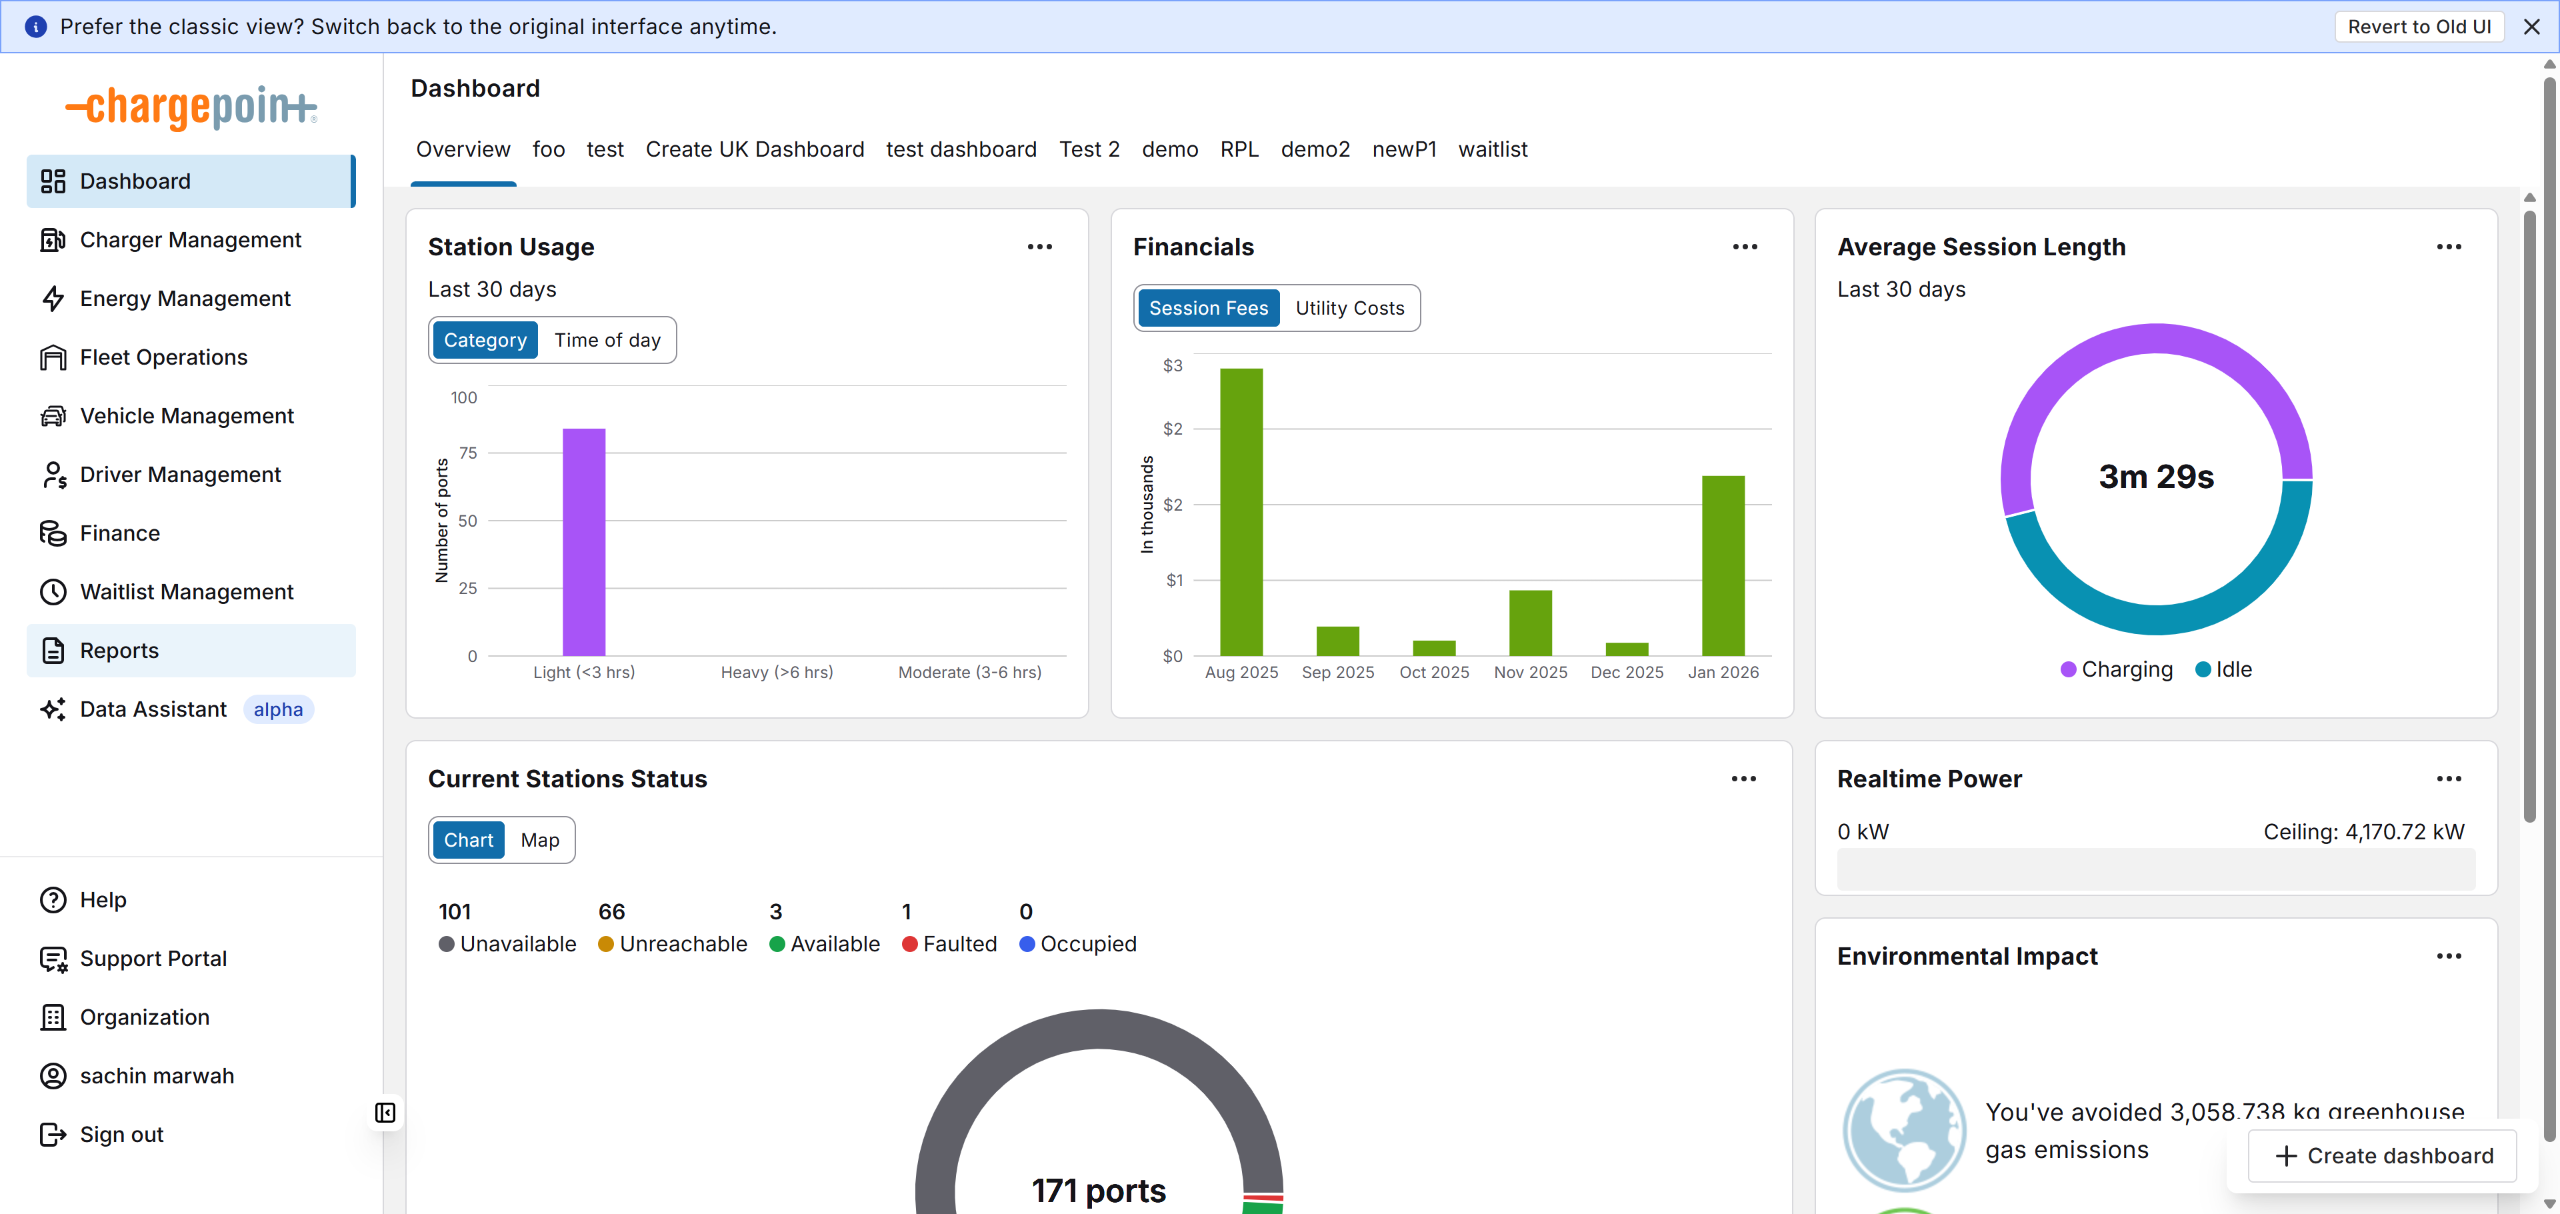Click the Driver Management person icon
The image size is (2560, 1214).
[53, 475]
